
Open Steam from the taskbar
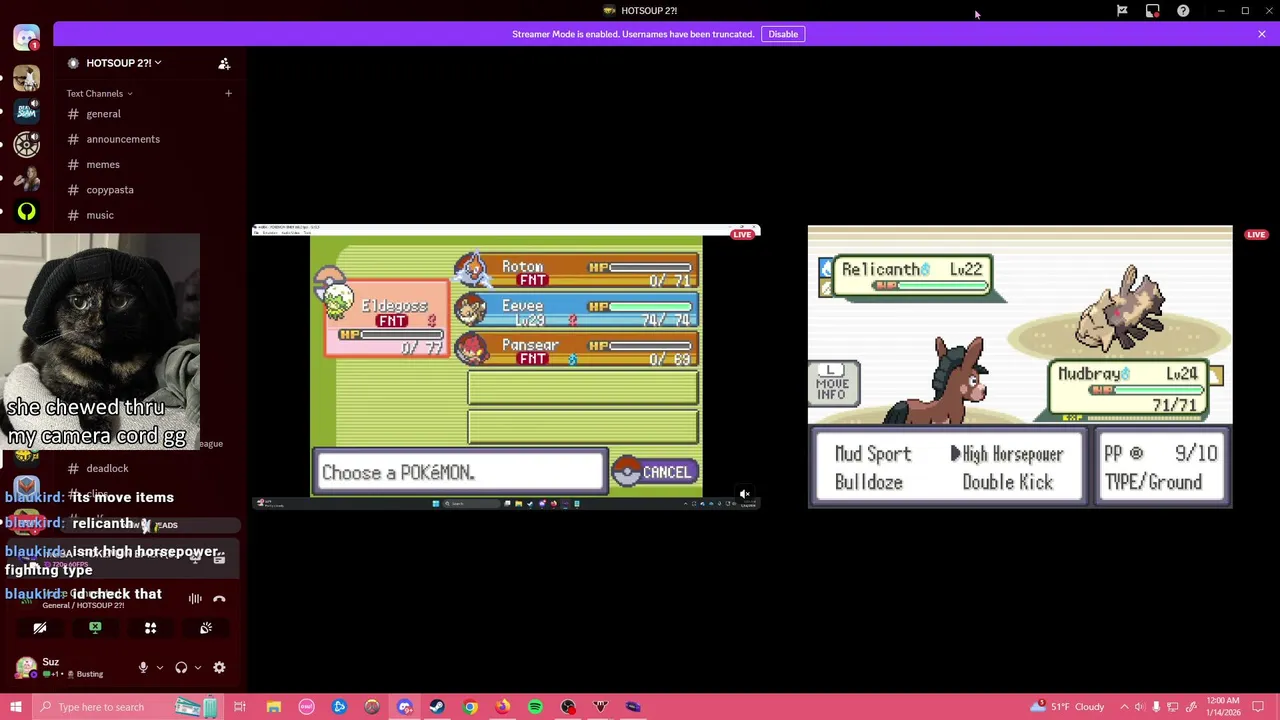(437, 707)
